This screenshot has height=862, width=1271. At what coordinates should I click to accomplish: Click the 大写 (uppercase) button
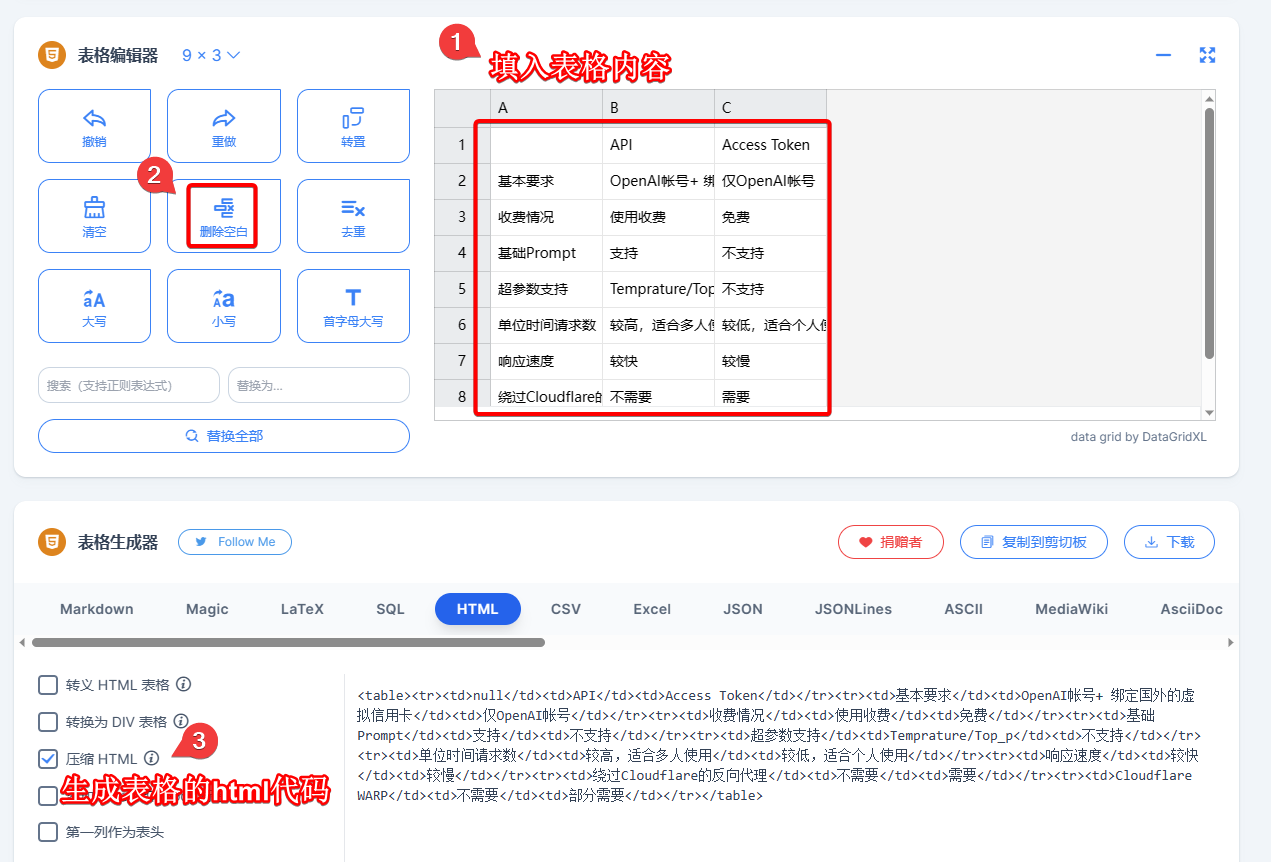(94, 306)
